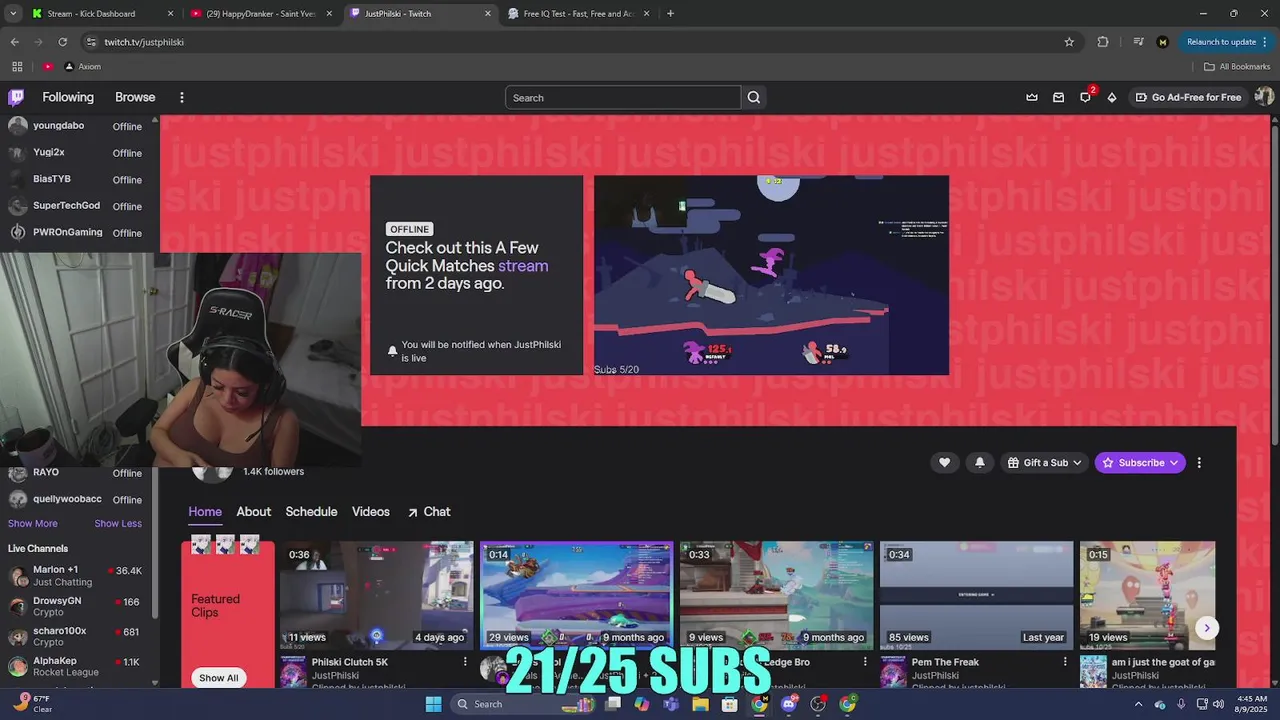
Task: Open the Axiom bookmark
Action: [83, 66]
